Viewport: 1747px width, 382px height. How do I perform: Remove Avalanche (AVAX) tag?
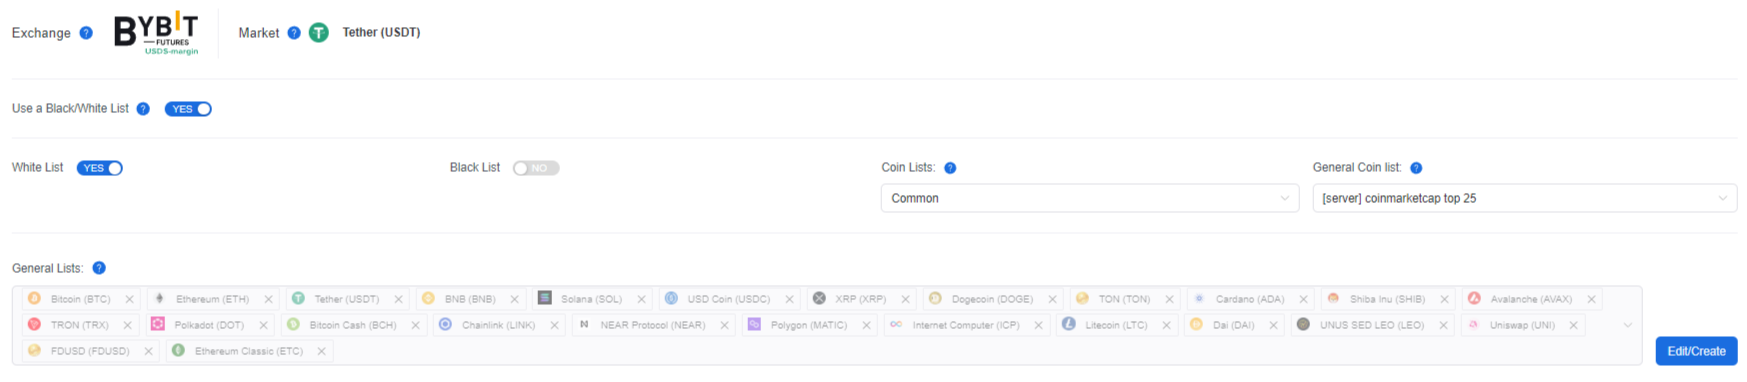tap(1591, 299)
